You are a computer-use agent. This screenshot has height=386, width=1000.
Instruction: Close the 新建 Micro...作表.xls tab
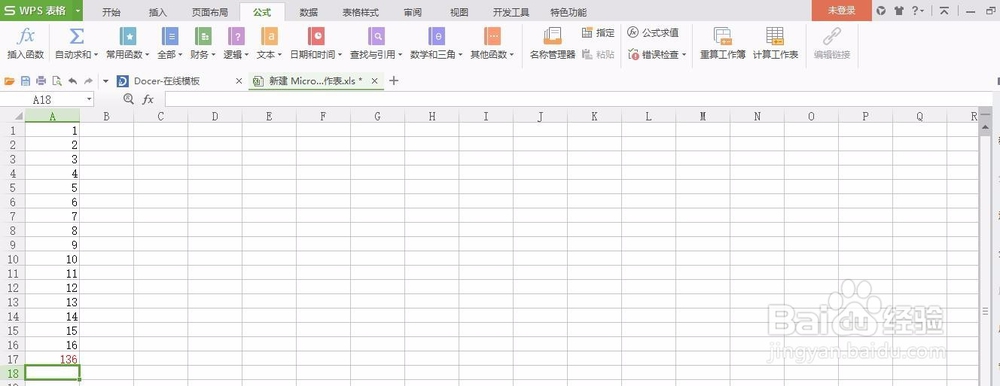click(375, 81)
